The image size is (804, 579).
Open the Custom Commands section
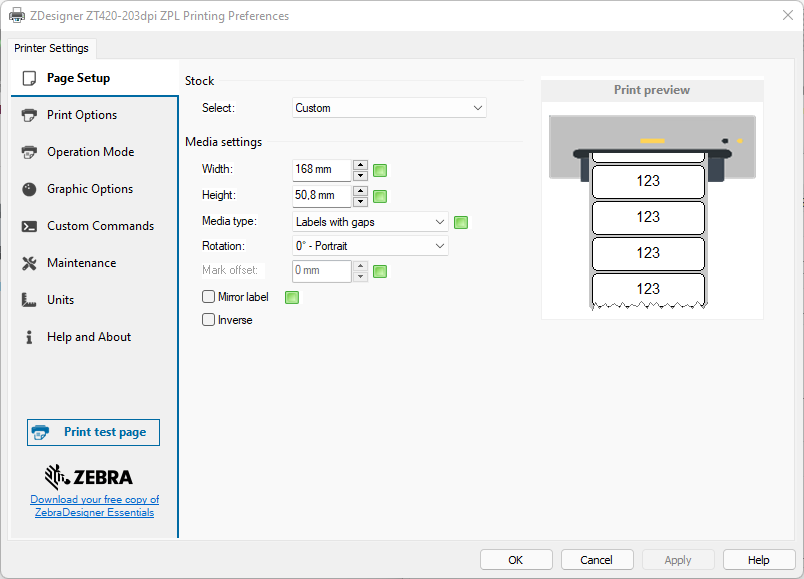click(95, 226)
